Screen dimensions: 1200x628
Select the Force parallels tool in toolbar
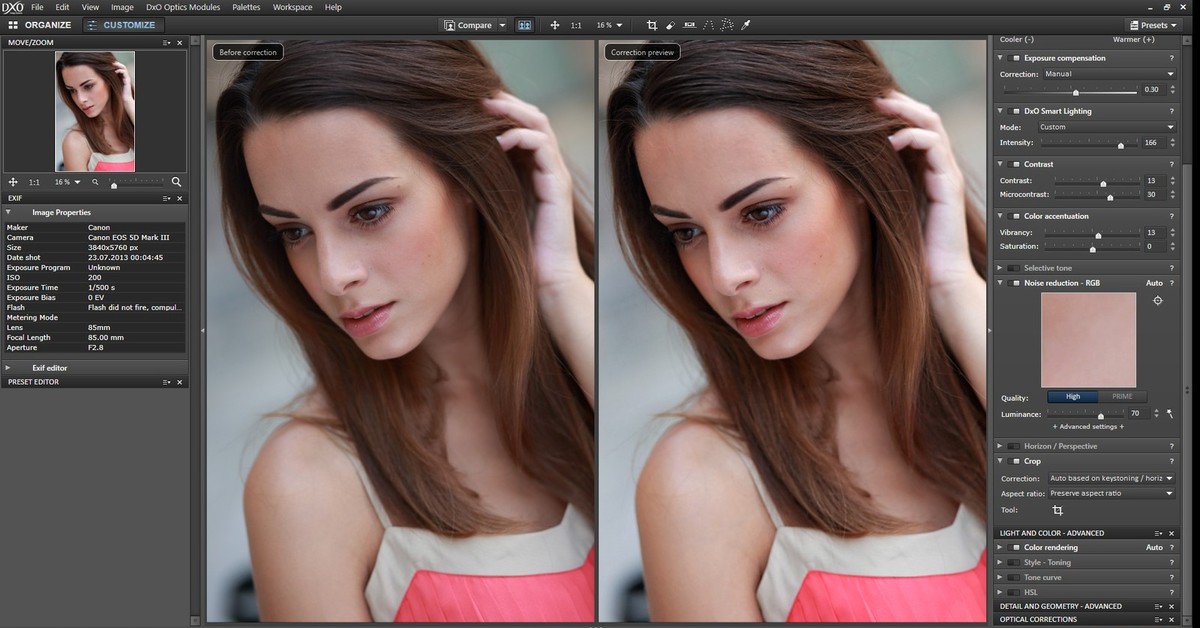pyautogui.click(x=708, y=25)
